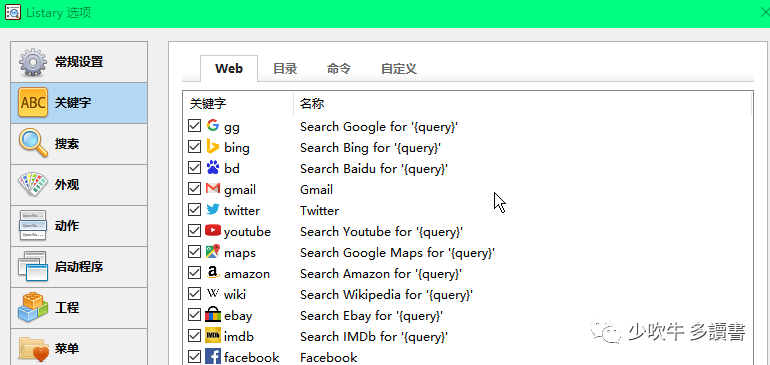
Task: Disable the youtube keyword checkbox
Action: pos(194,231)
